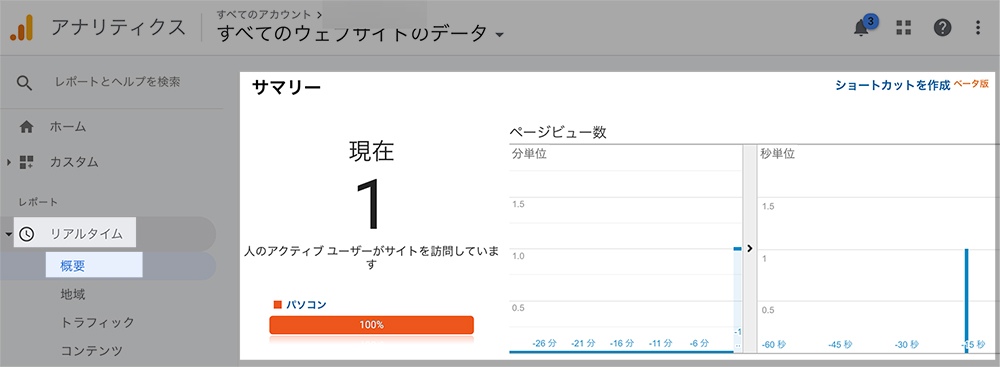Viewport: 1000px width, 367px height.
Task: Click the リアルタイム clock icon
Action: (27, 234)
